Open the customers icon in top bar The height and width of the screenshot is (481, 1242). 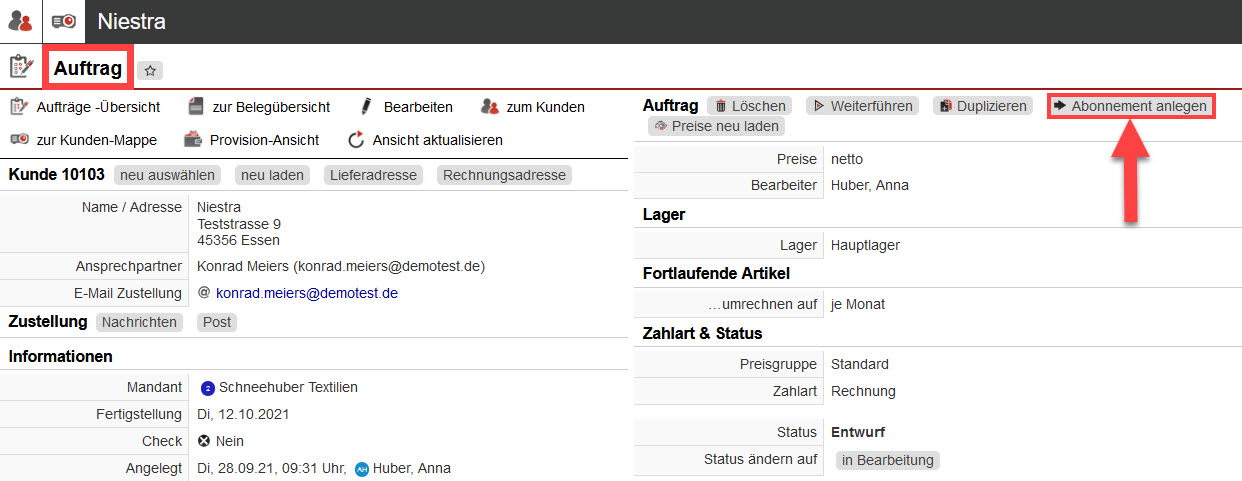[x=21, y=21]
